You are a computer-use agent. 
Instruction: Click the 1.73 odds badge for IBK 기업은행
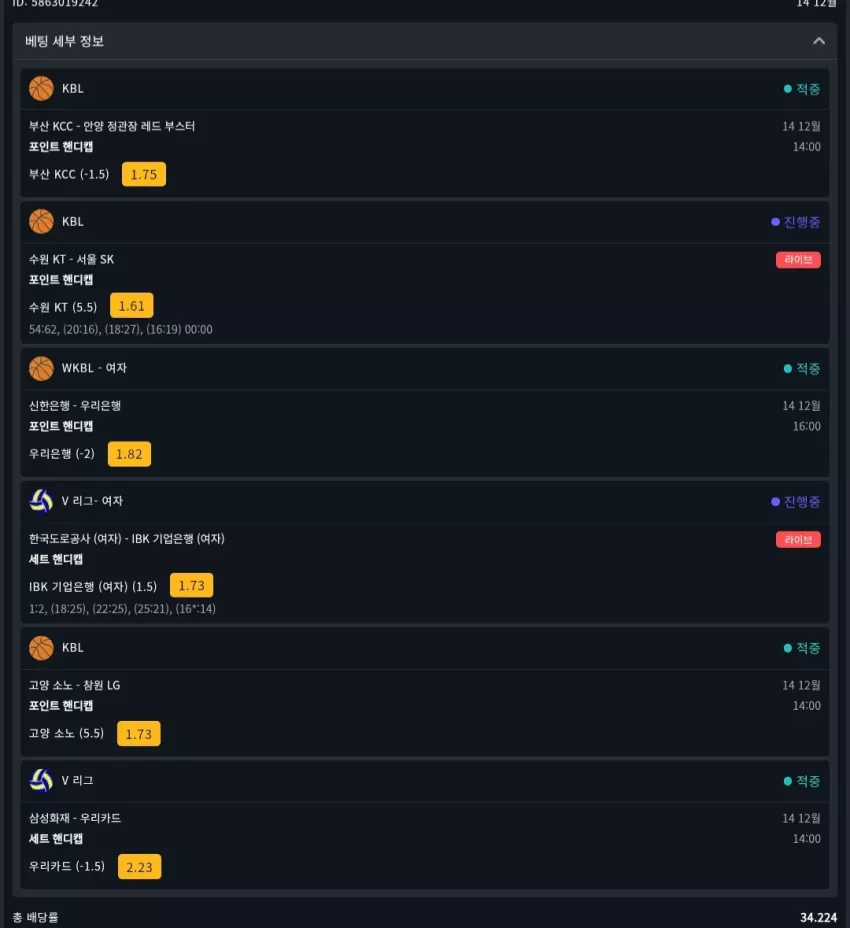191,585
